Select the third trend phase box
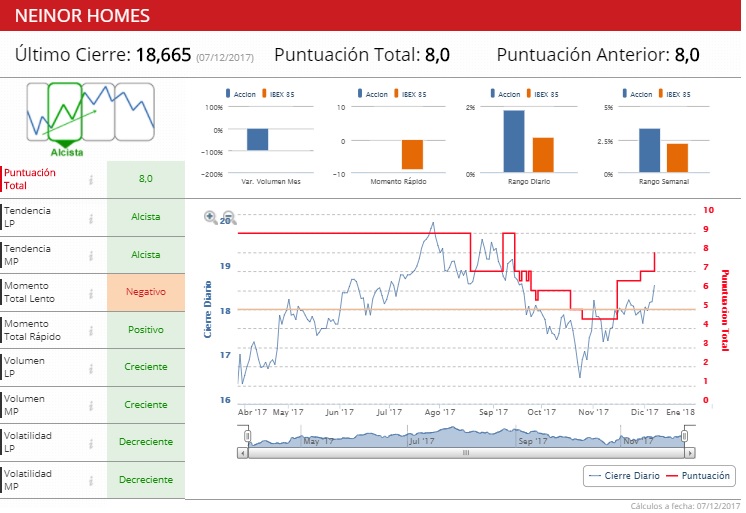Image resolution: width=746 pixels, height=513 pixels. [98, 111]
